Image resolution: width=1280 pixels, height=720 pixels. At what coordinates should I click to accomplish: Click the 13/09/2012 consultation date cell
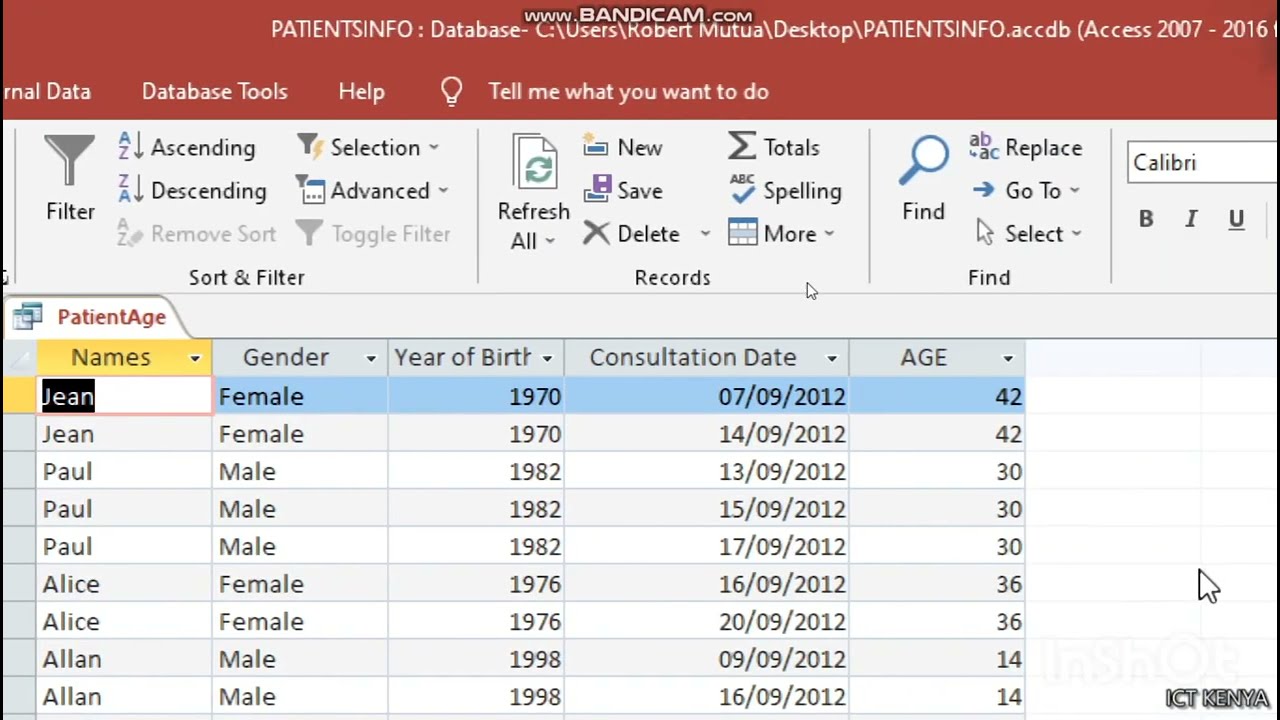706,472
